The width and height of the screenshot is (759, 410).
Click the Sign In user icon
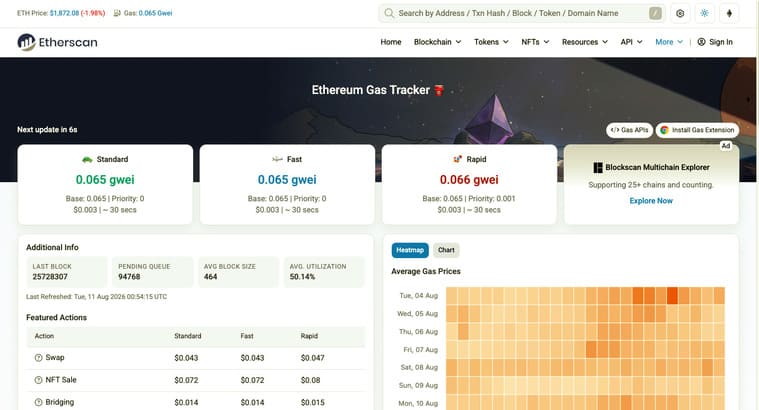(x=701, y=42)
